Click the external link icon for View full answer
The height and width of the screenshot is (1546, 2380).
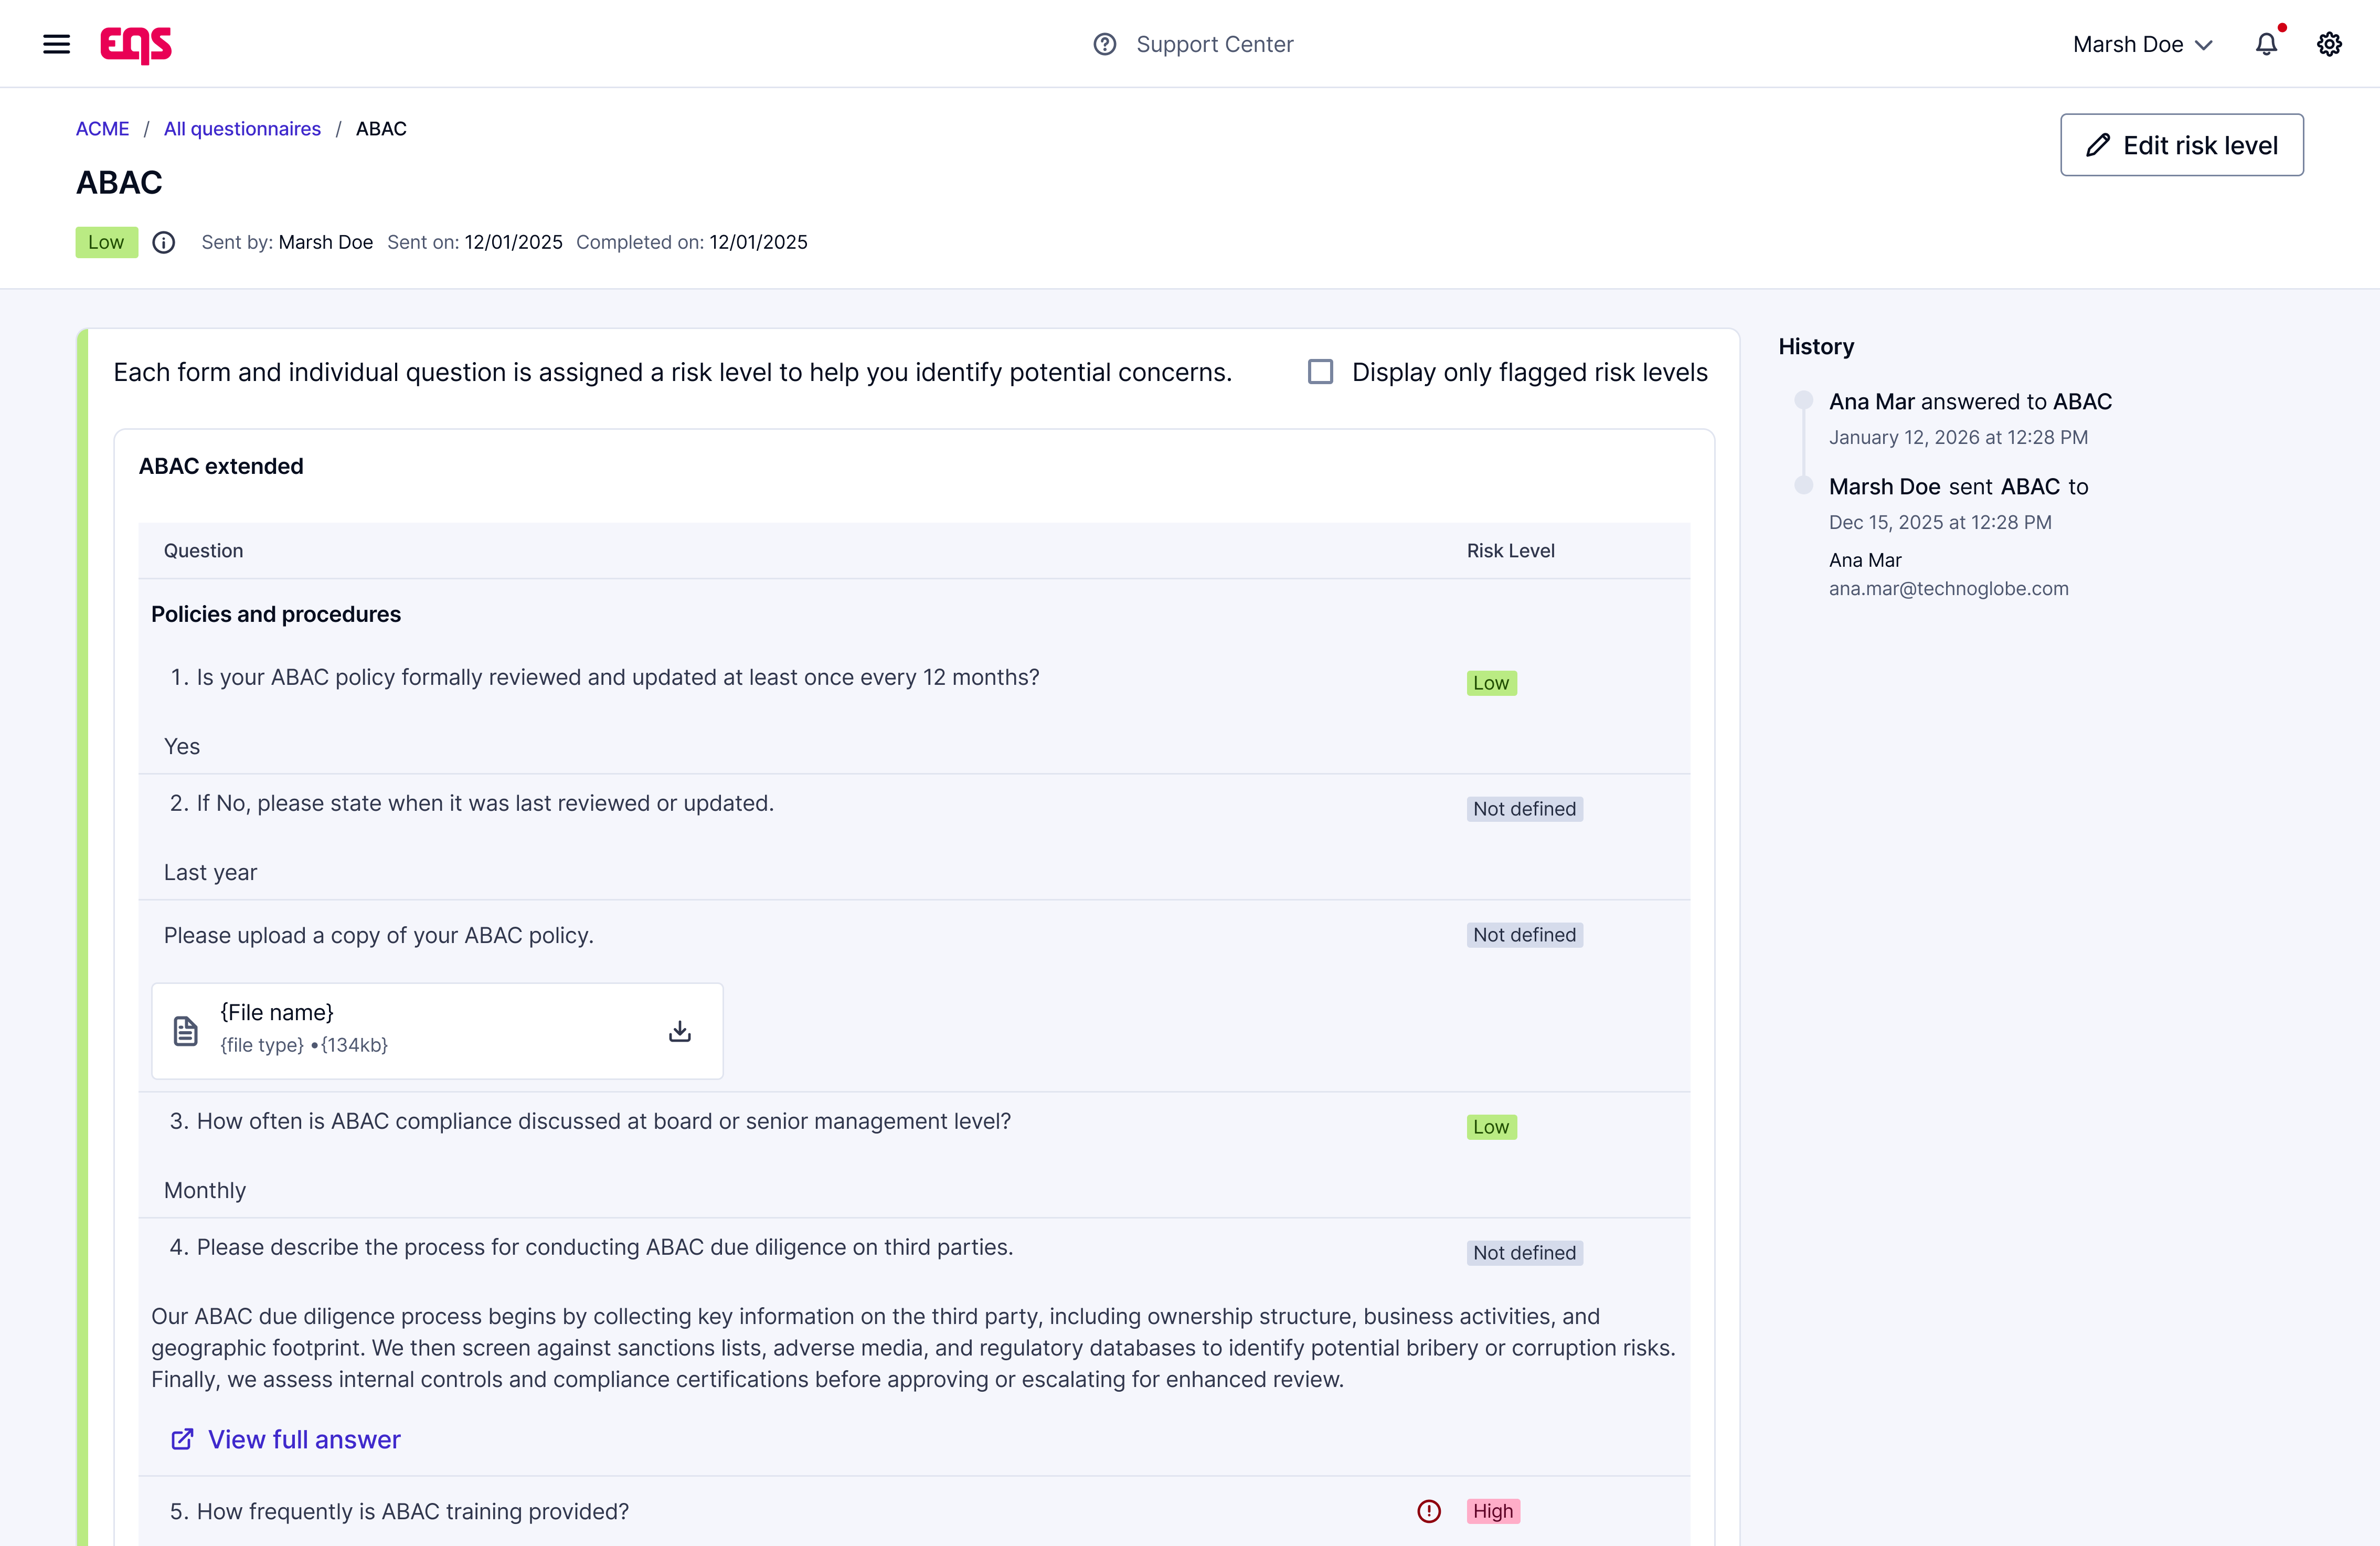pyautogui.click(x=182, y=1439)
